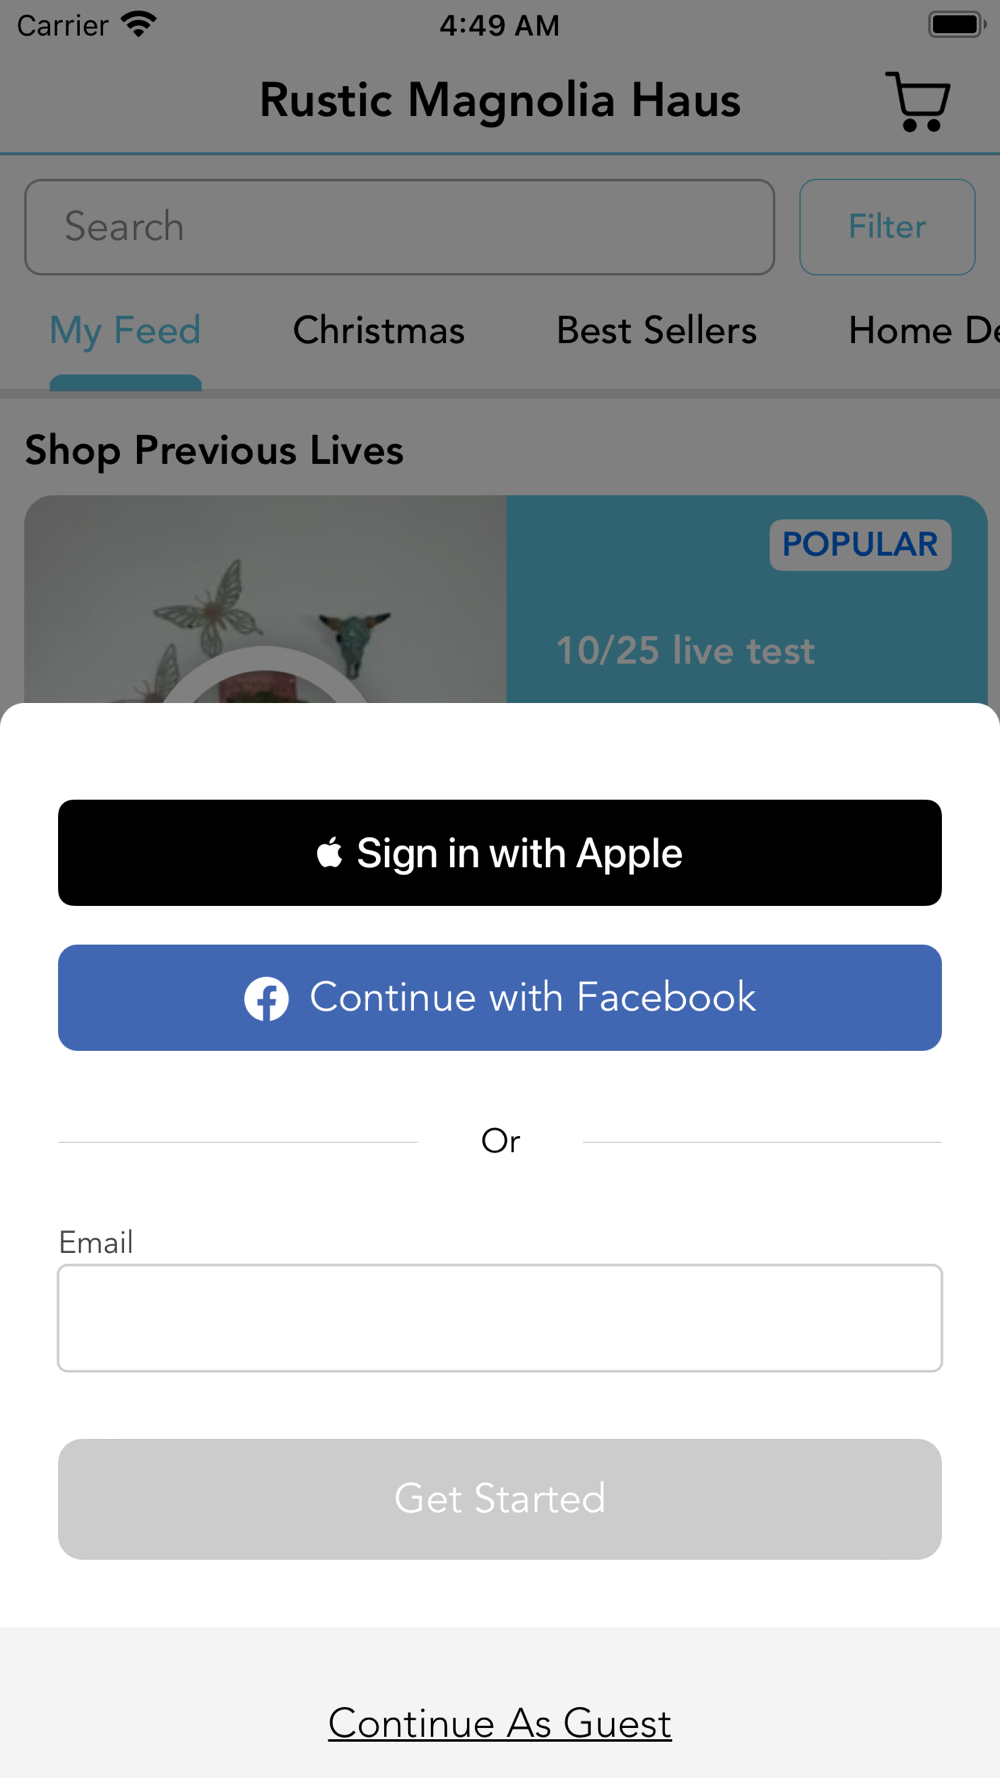
Task: Select the Home Decor tab
Action: 923,331
